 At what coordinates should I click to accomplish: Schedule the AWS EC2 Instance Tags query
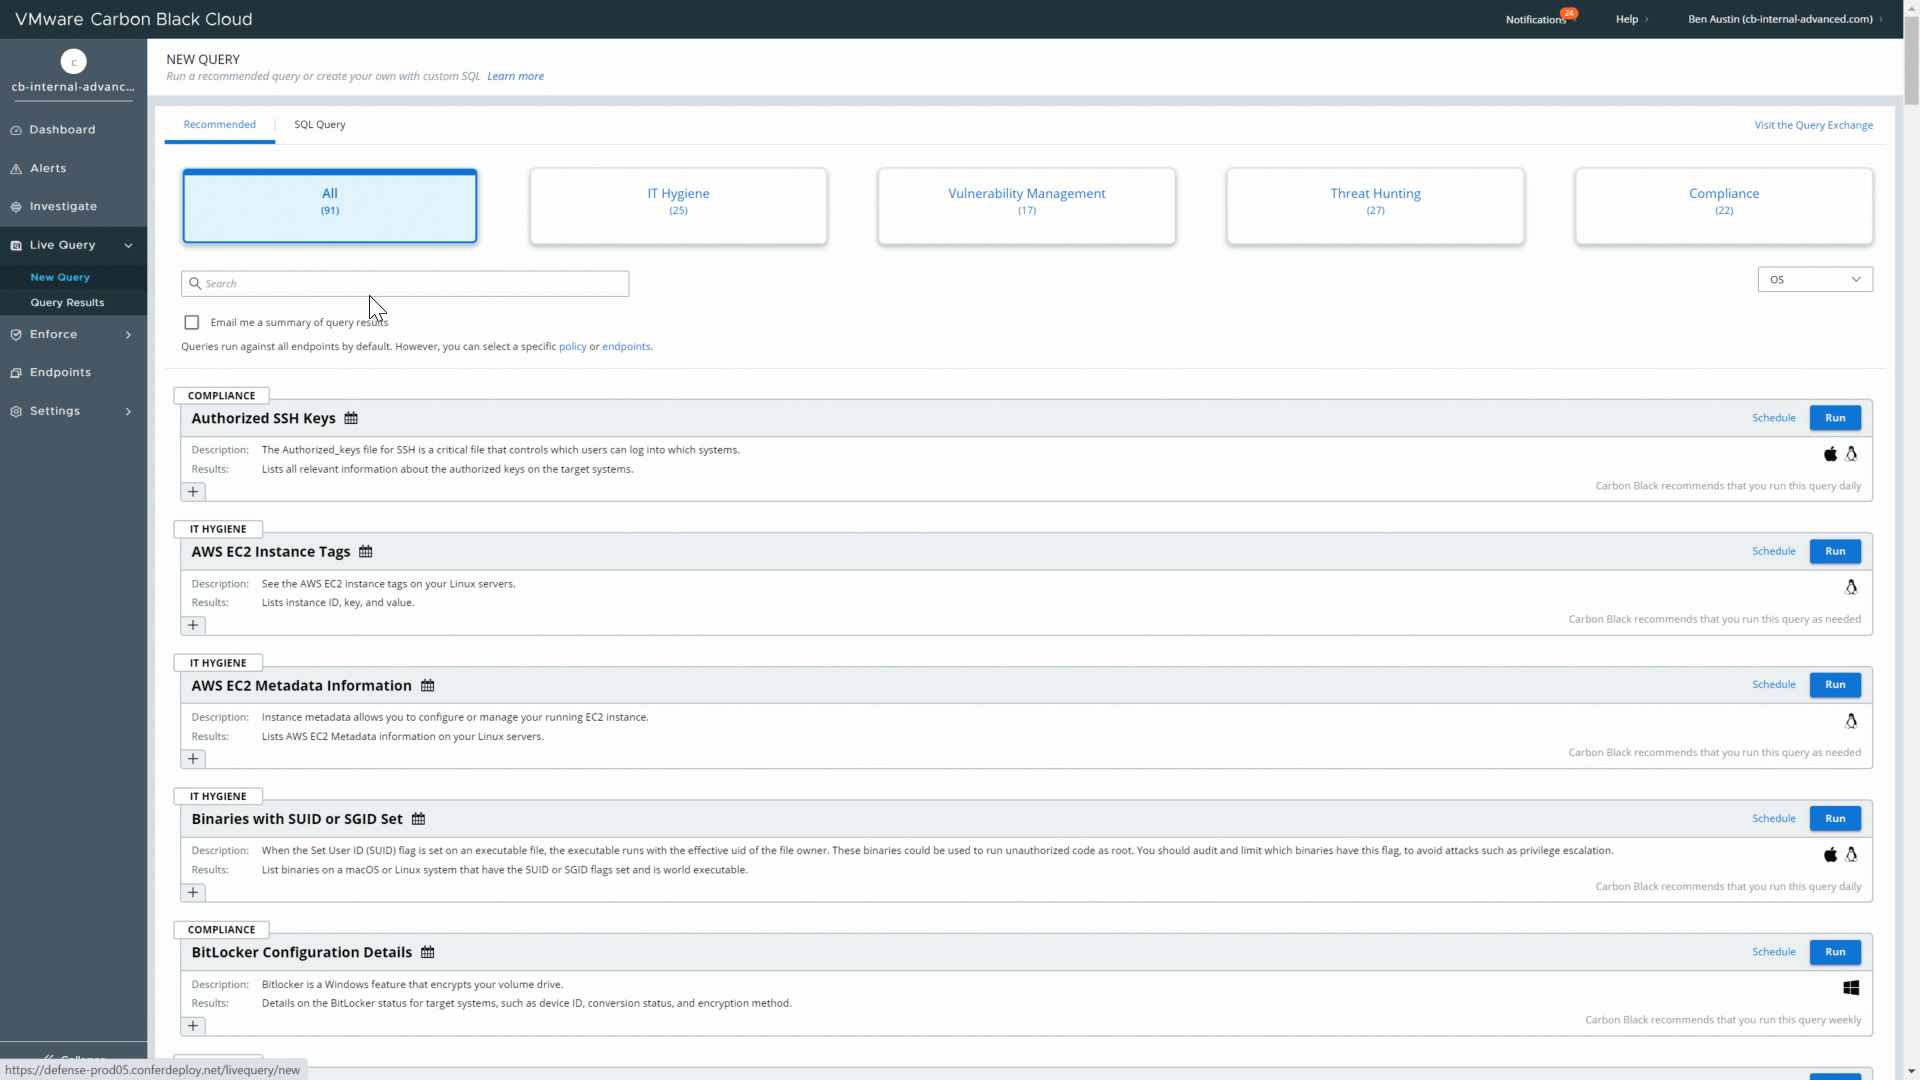point(1774,552)
